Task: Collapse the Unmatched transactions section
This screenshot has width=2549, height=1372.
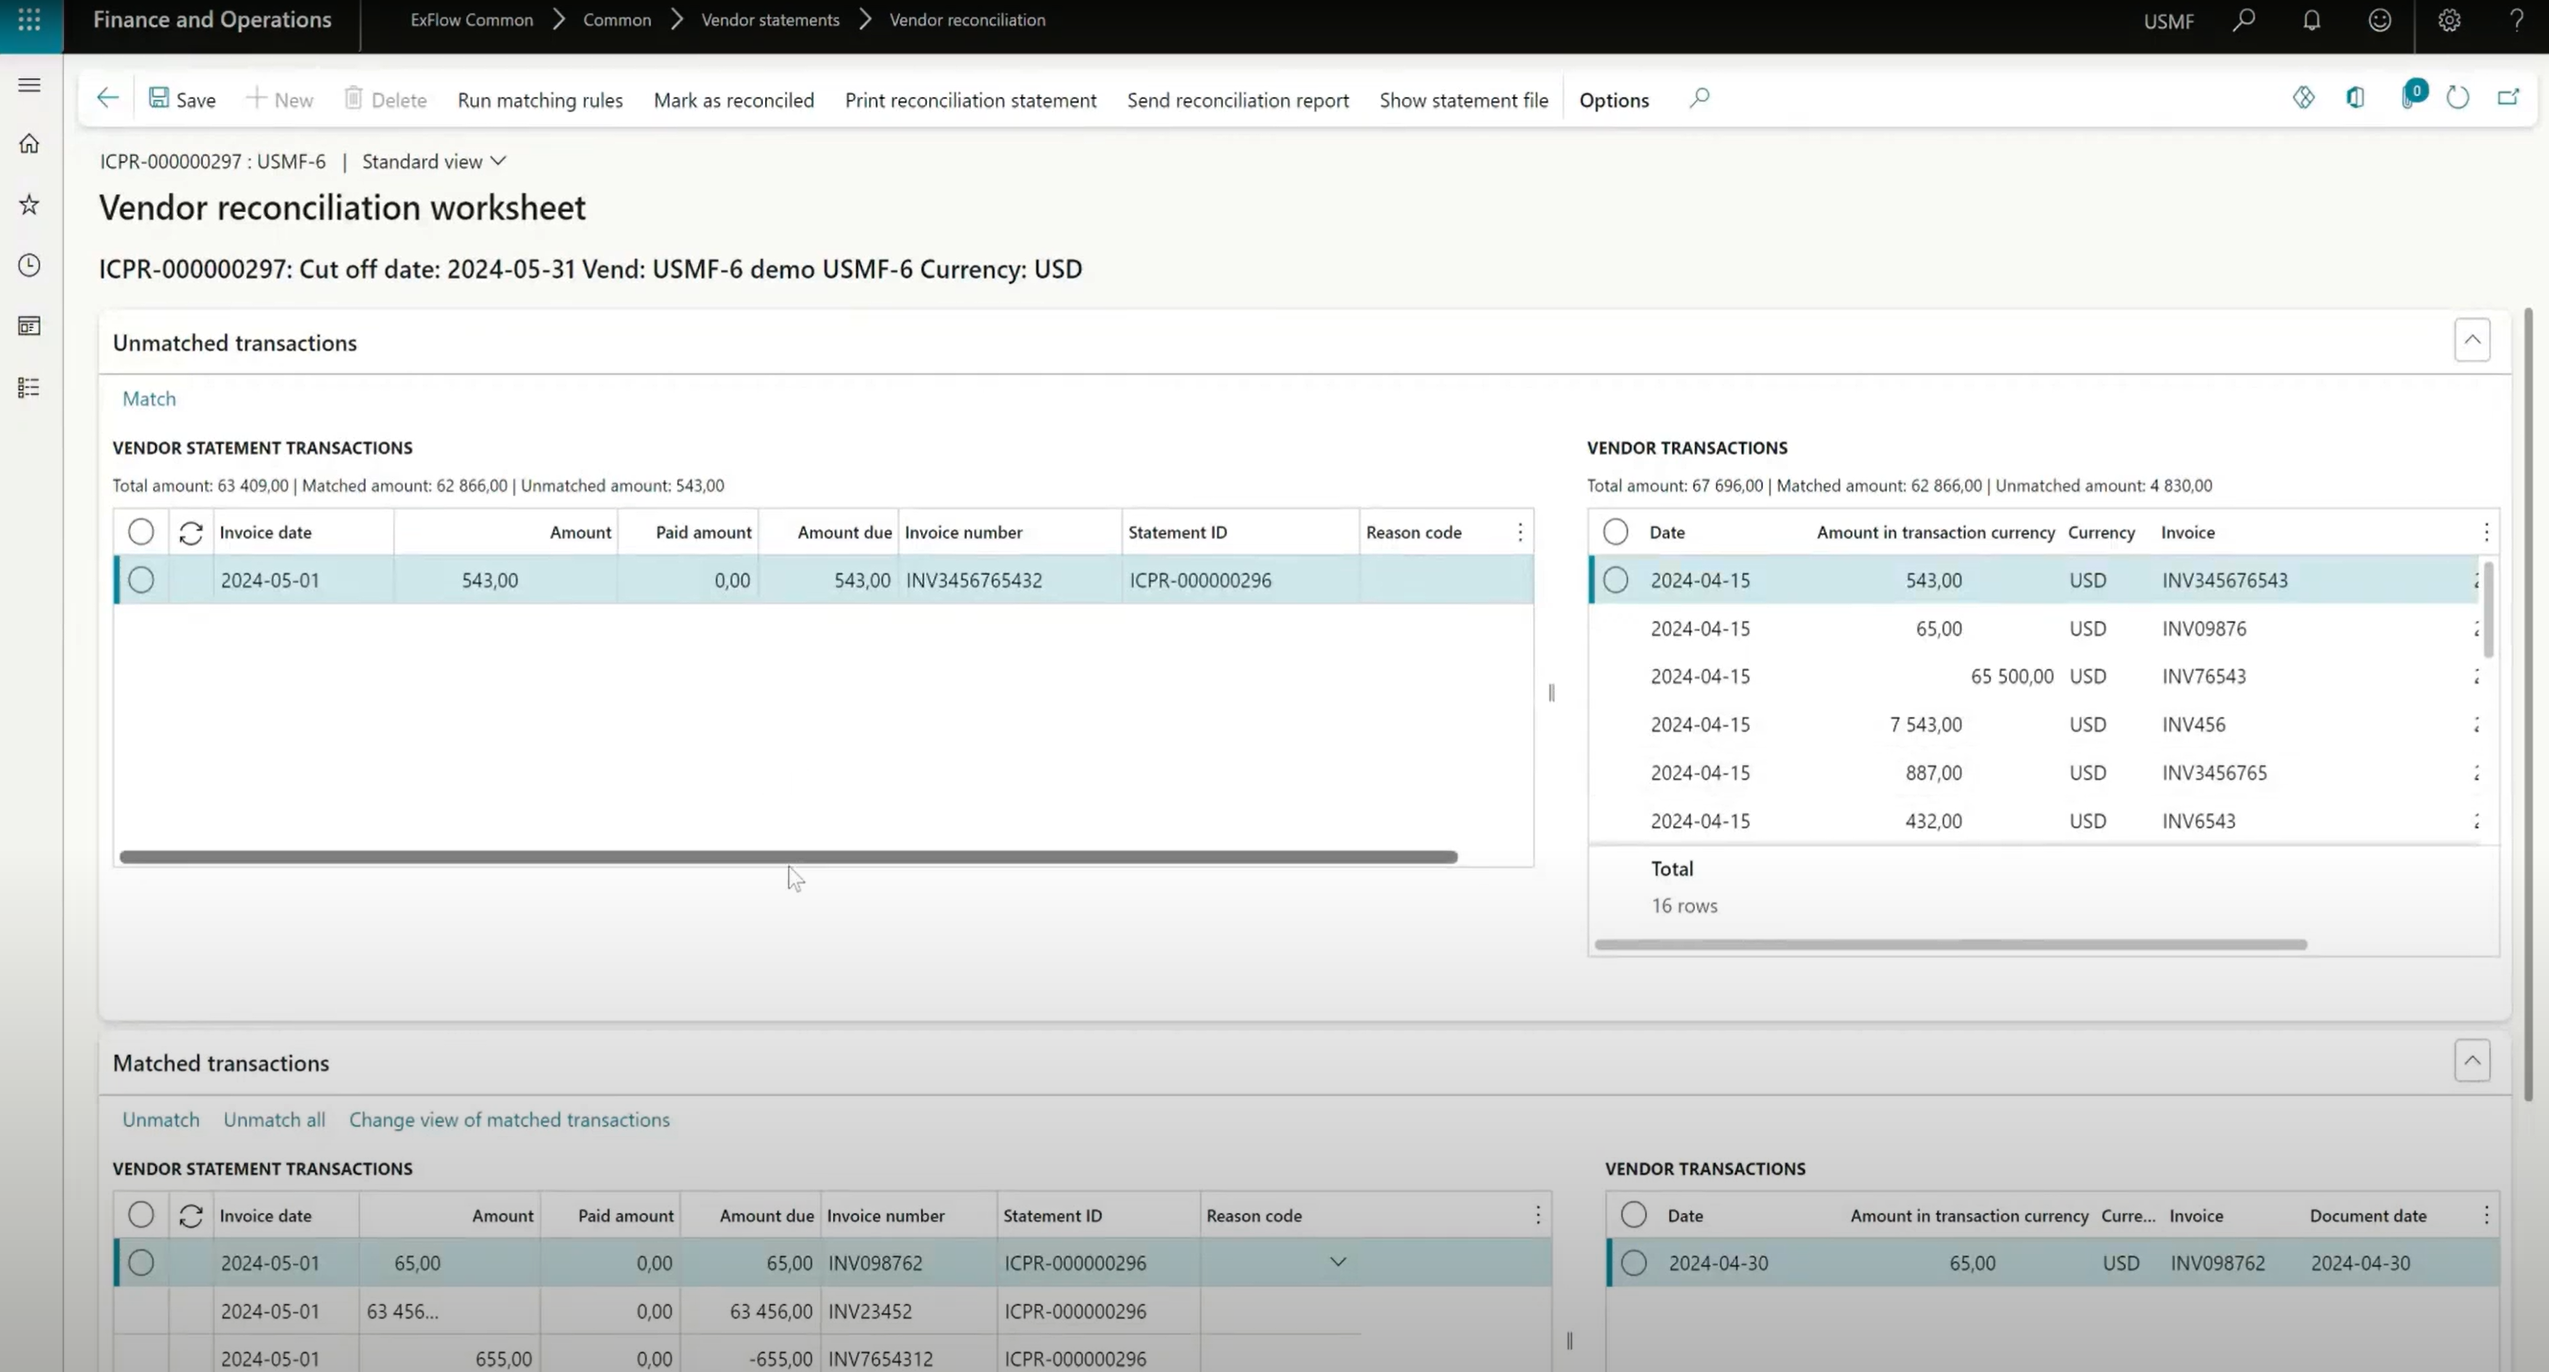Action: tap(2471, 340)
